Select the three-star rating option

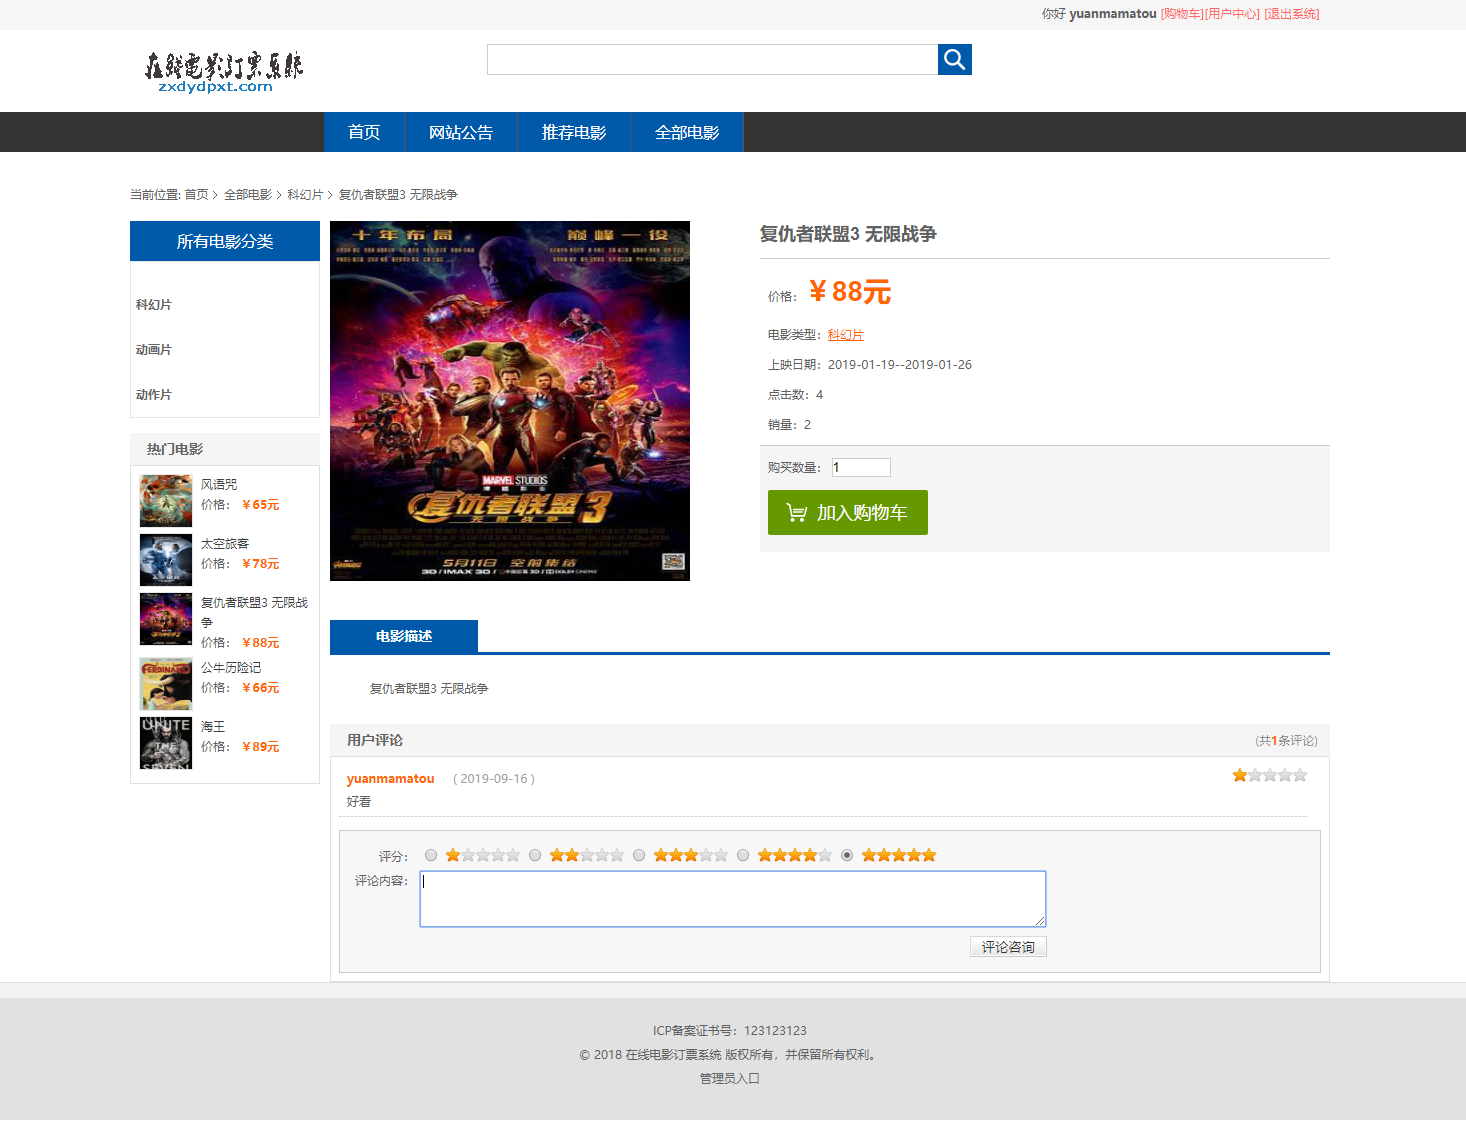[x=639, y=855]
